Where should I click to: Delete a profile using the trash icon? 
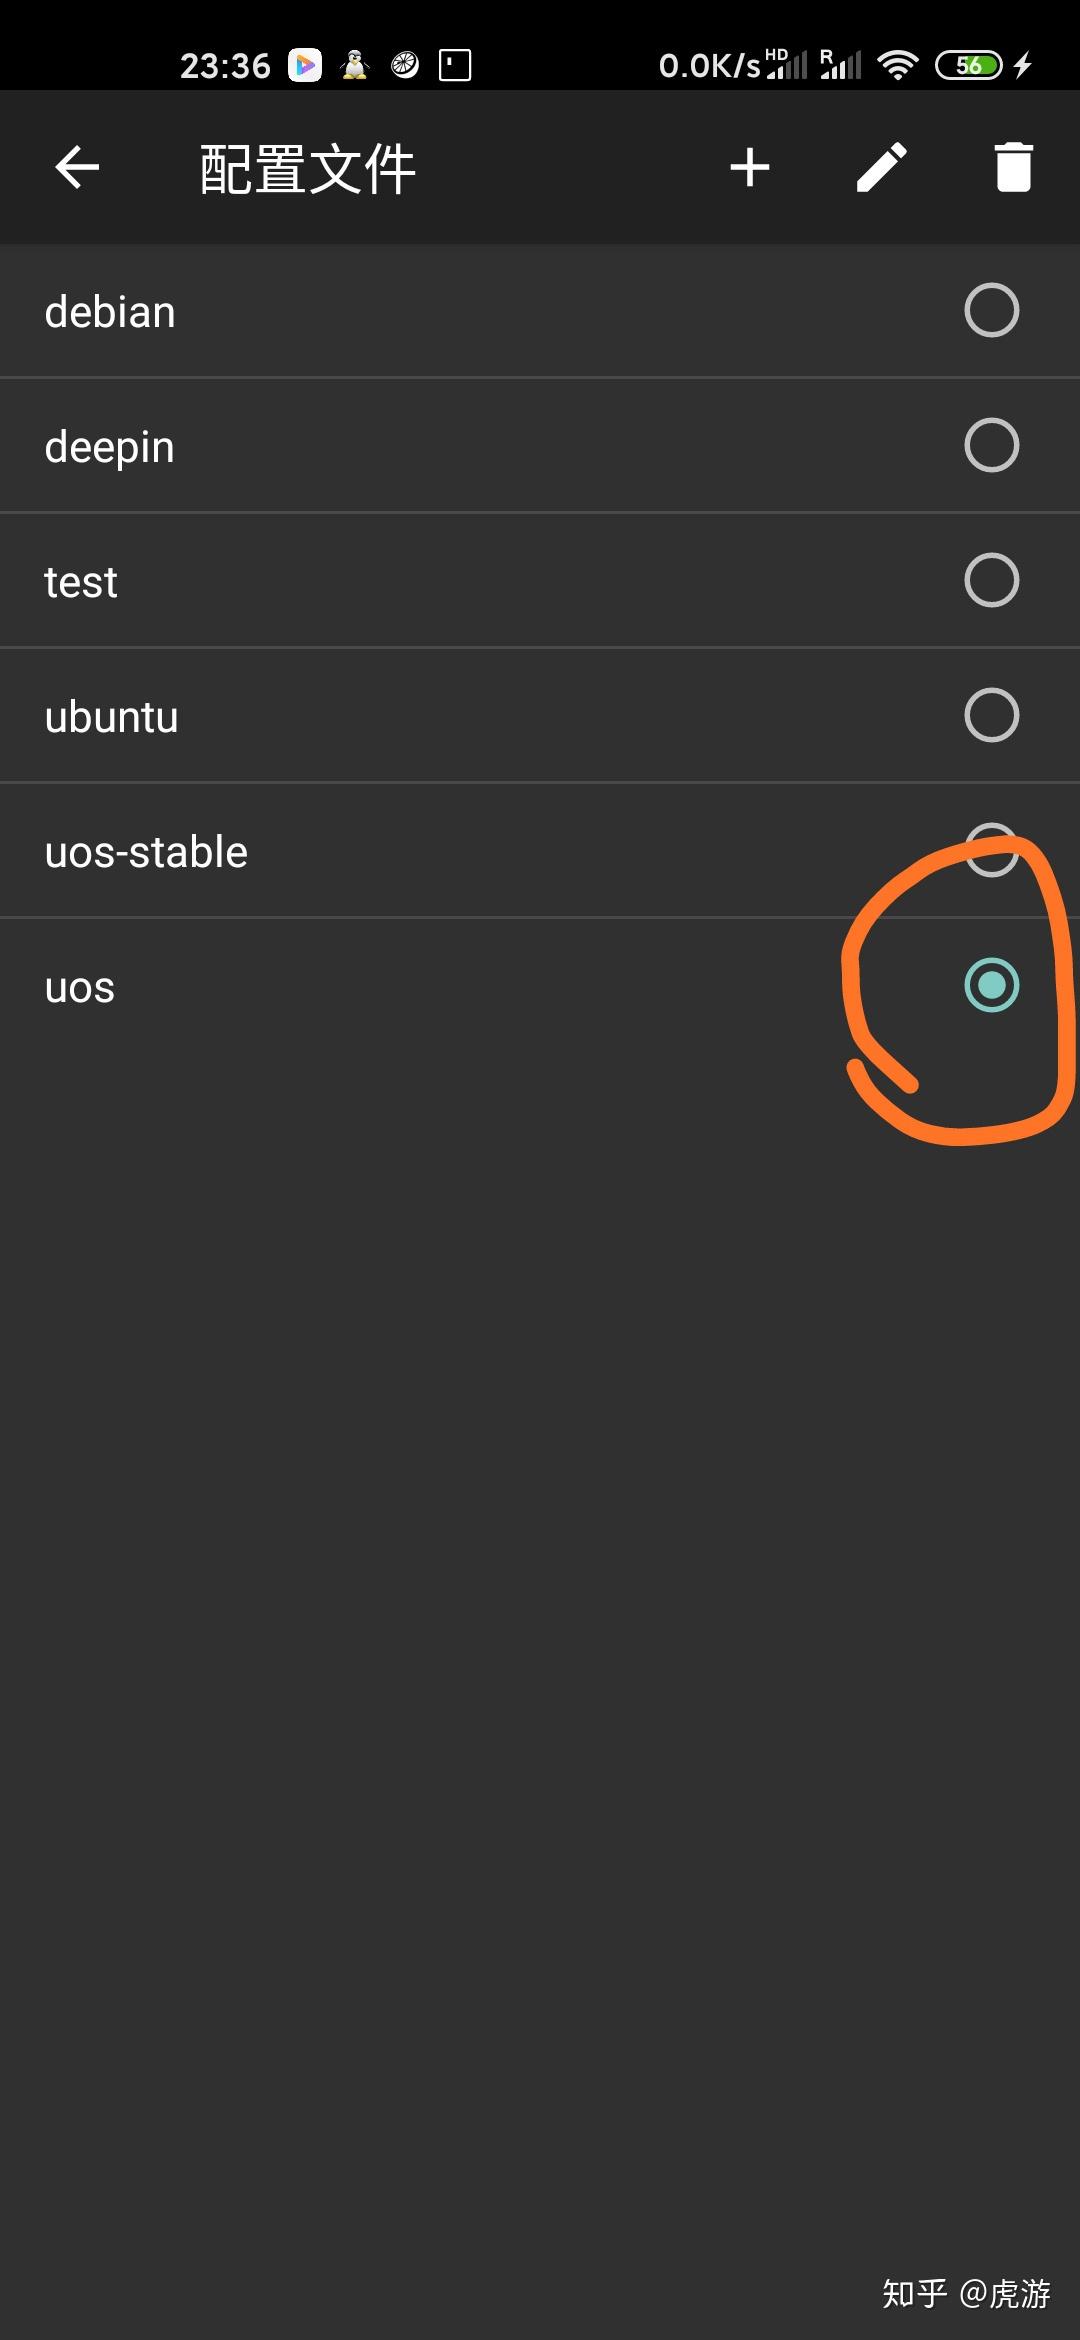pyautogui.click(x=1014, y=167)
